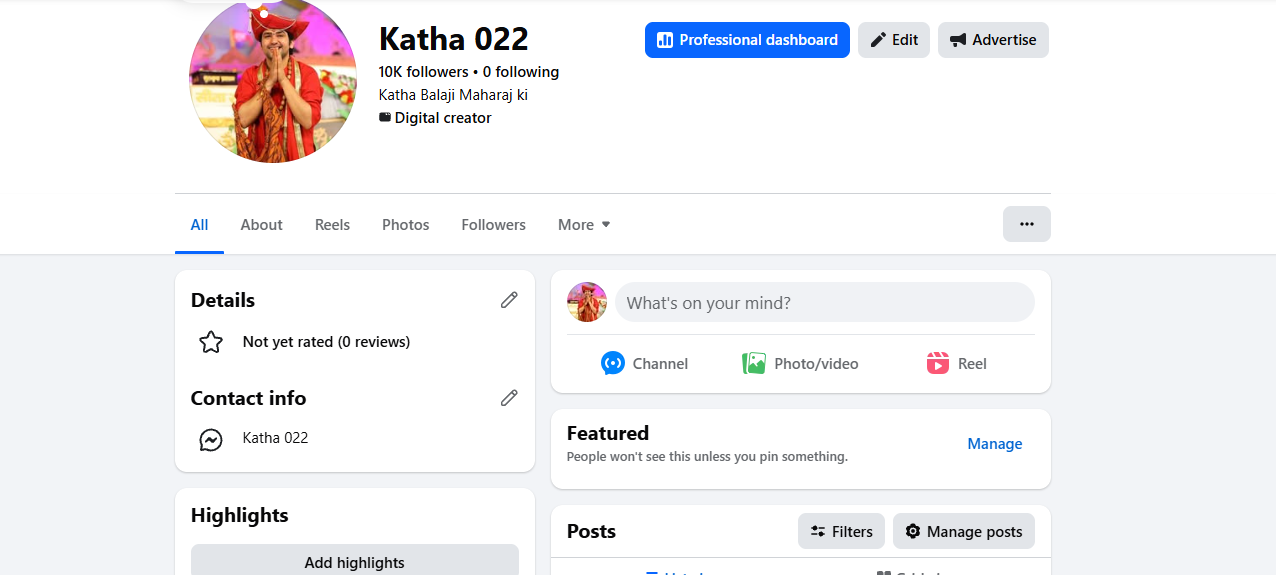Click the Edit profile button
Screen dimensions: 1276x575
894,40
